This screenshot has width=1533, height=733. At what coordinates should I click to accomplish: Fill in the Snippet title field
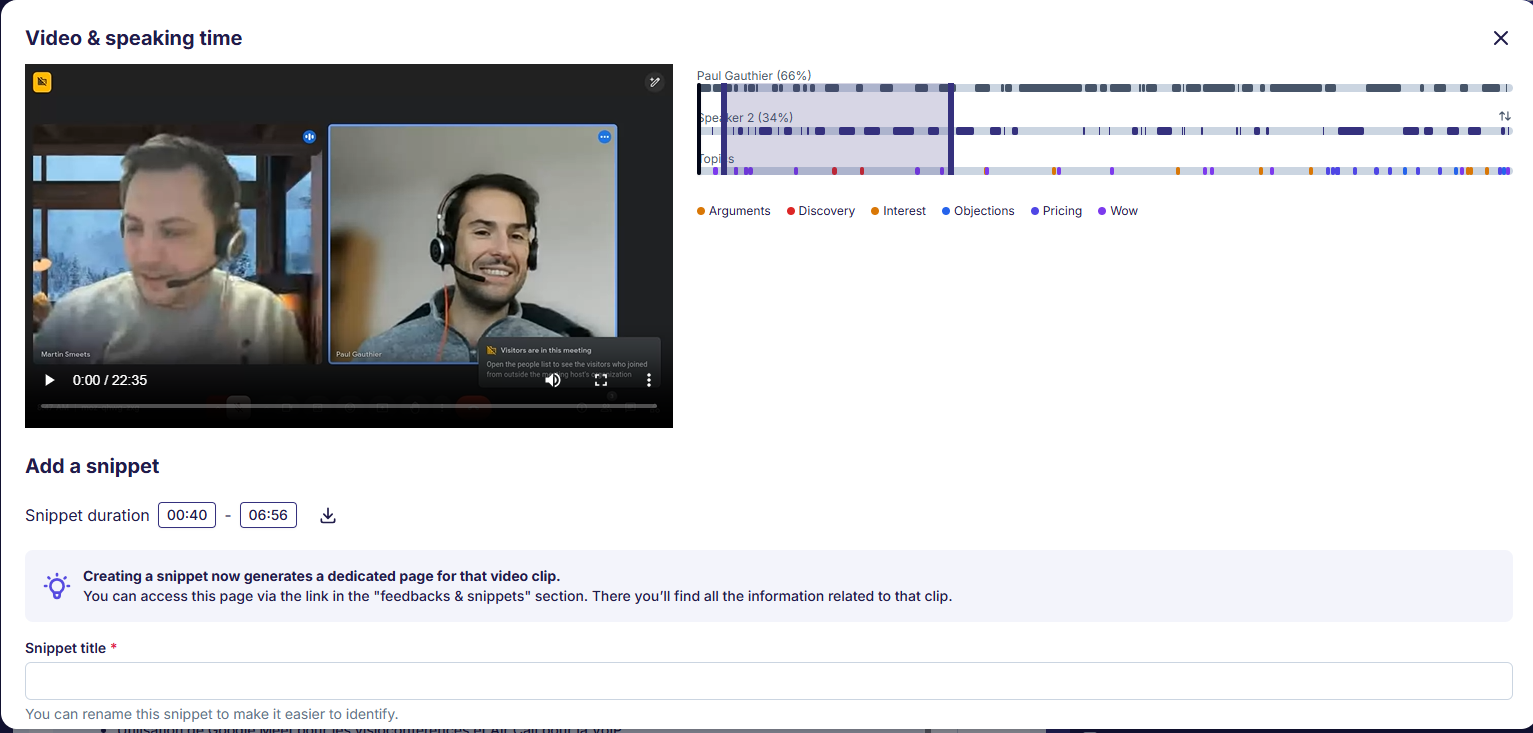click(x=769, y=681)
